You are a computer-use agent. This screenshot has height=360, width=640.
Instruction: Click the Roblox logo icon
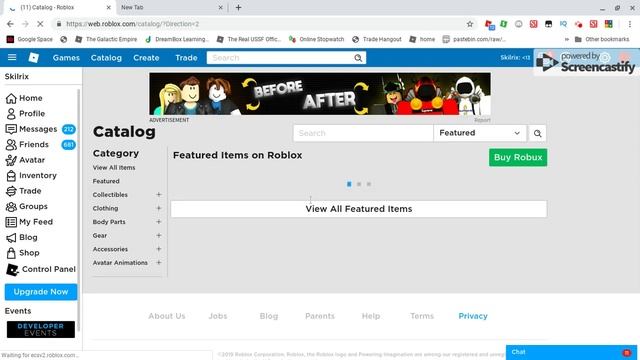(x=34, y=58)
